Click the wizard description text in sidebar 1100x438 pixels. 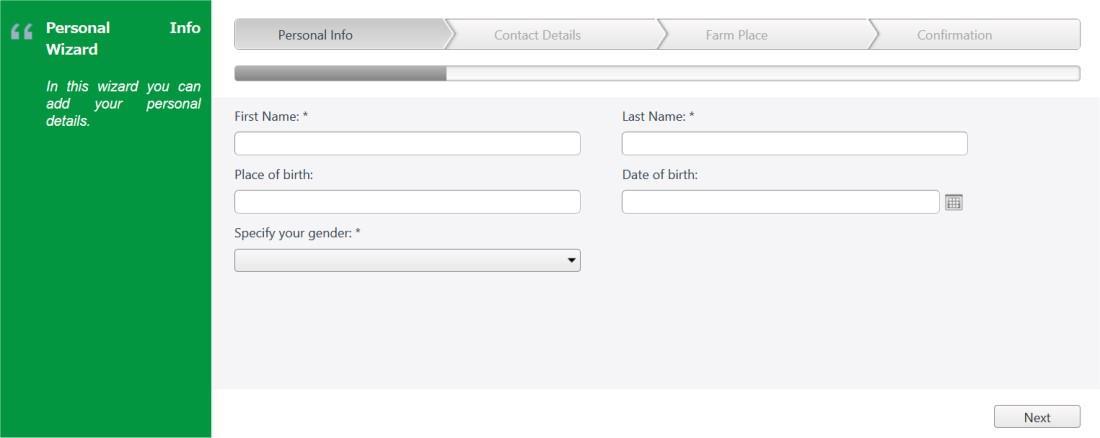pos(123,104)
